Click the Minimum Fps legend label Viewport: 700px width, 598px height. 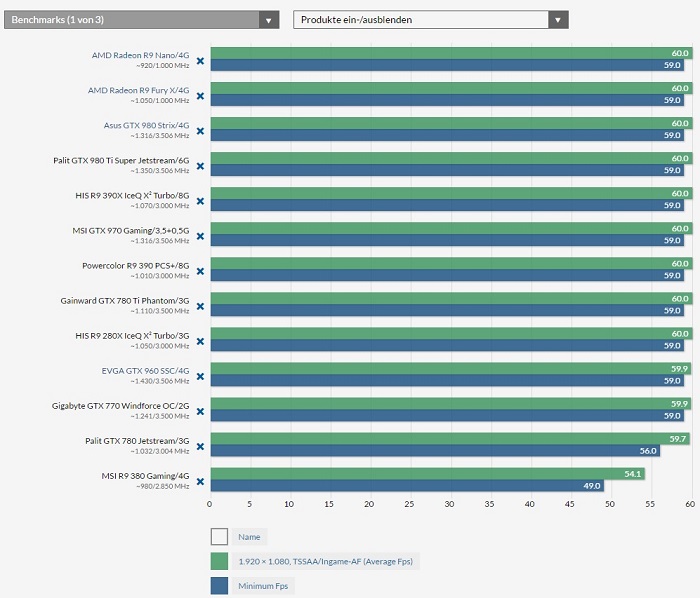point(263,586)
